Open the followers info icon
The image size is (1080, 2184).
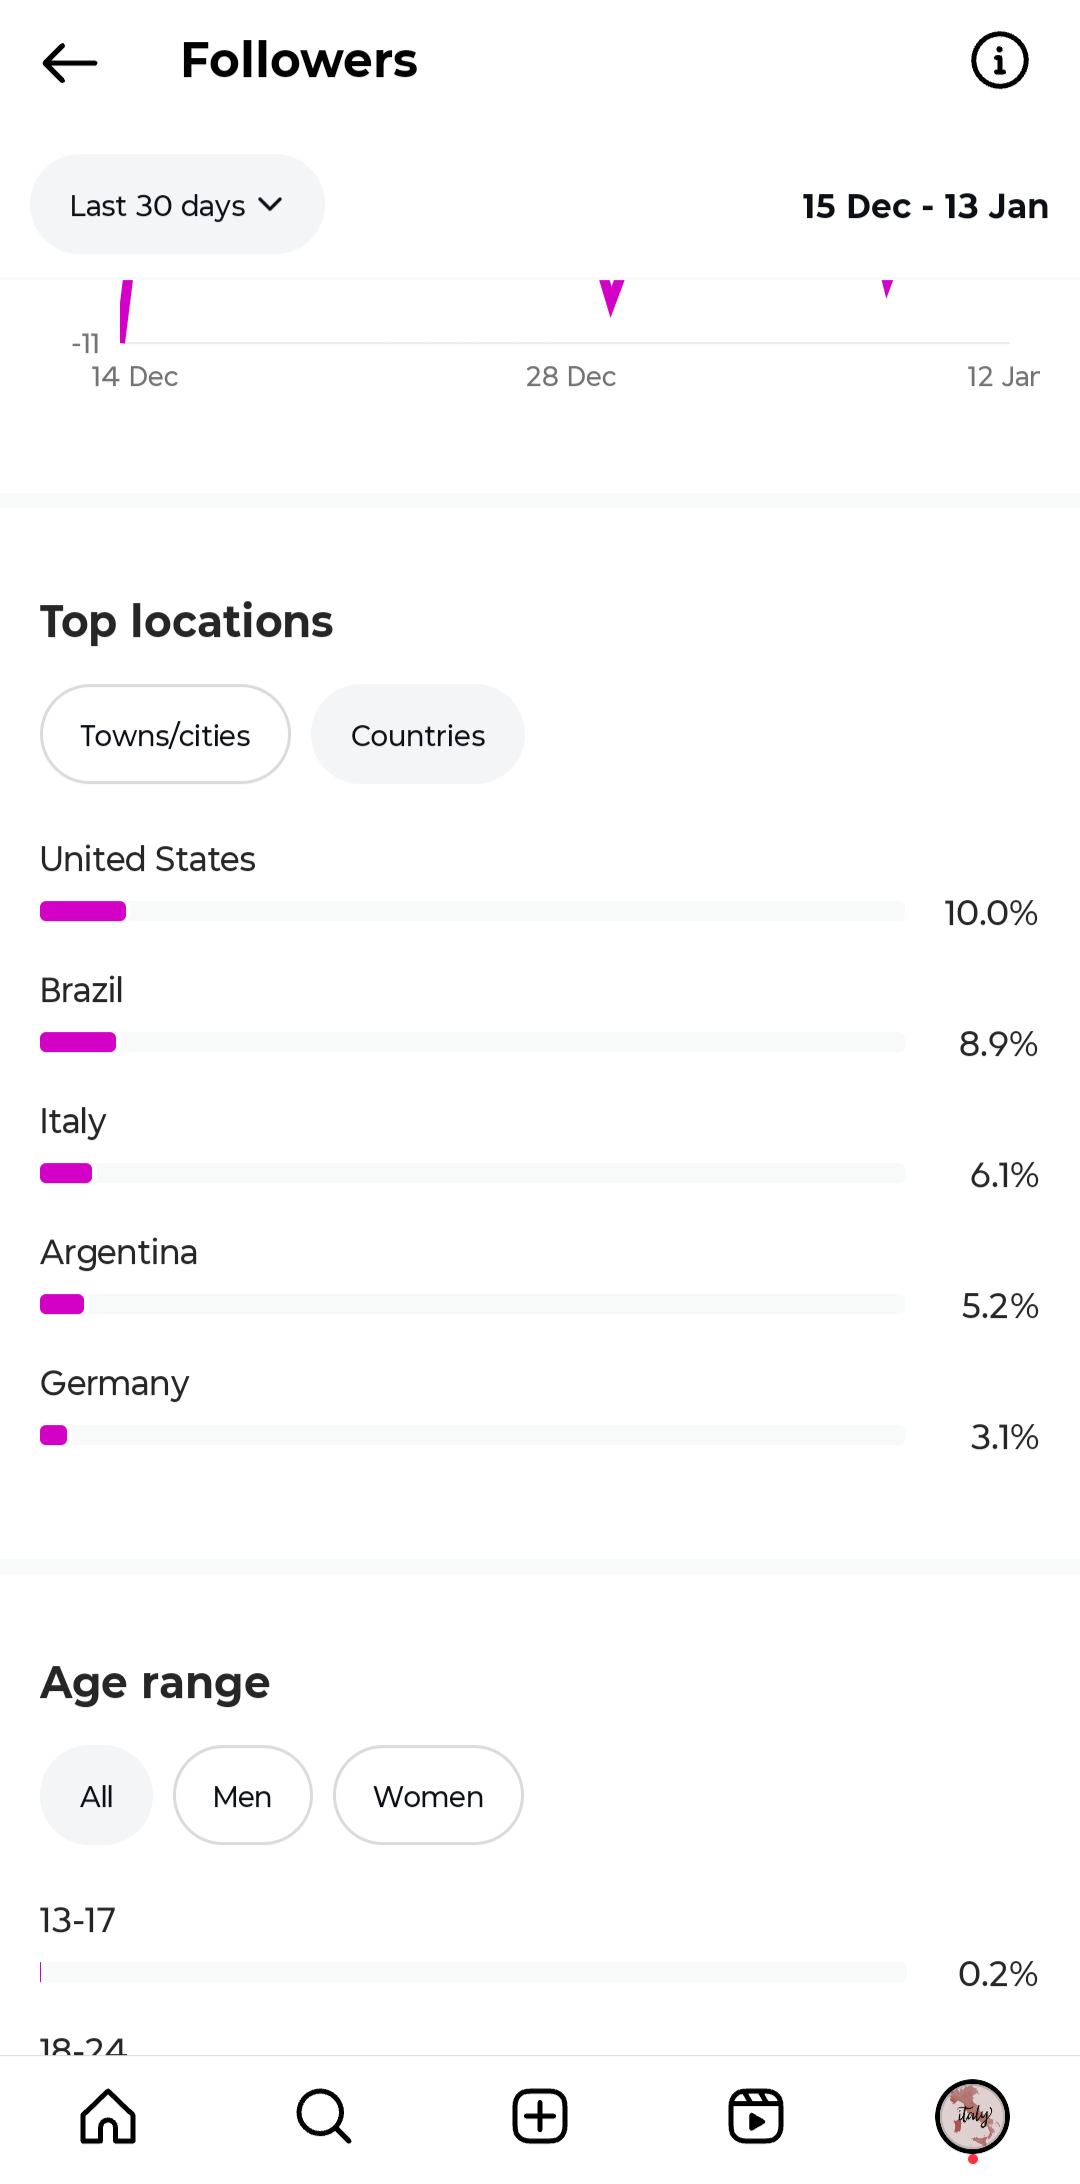999,61
